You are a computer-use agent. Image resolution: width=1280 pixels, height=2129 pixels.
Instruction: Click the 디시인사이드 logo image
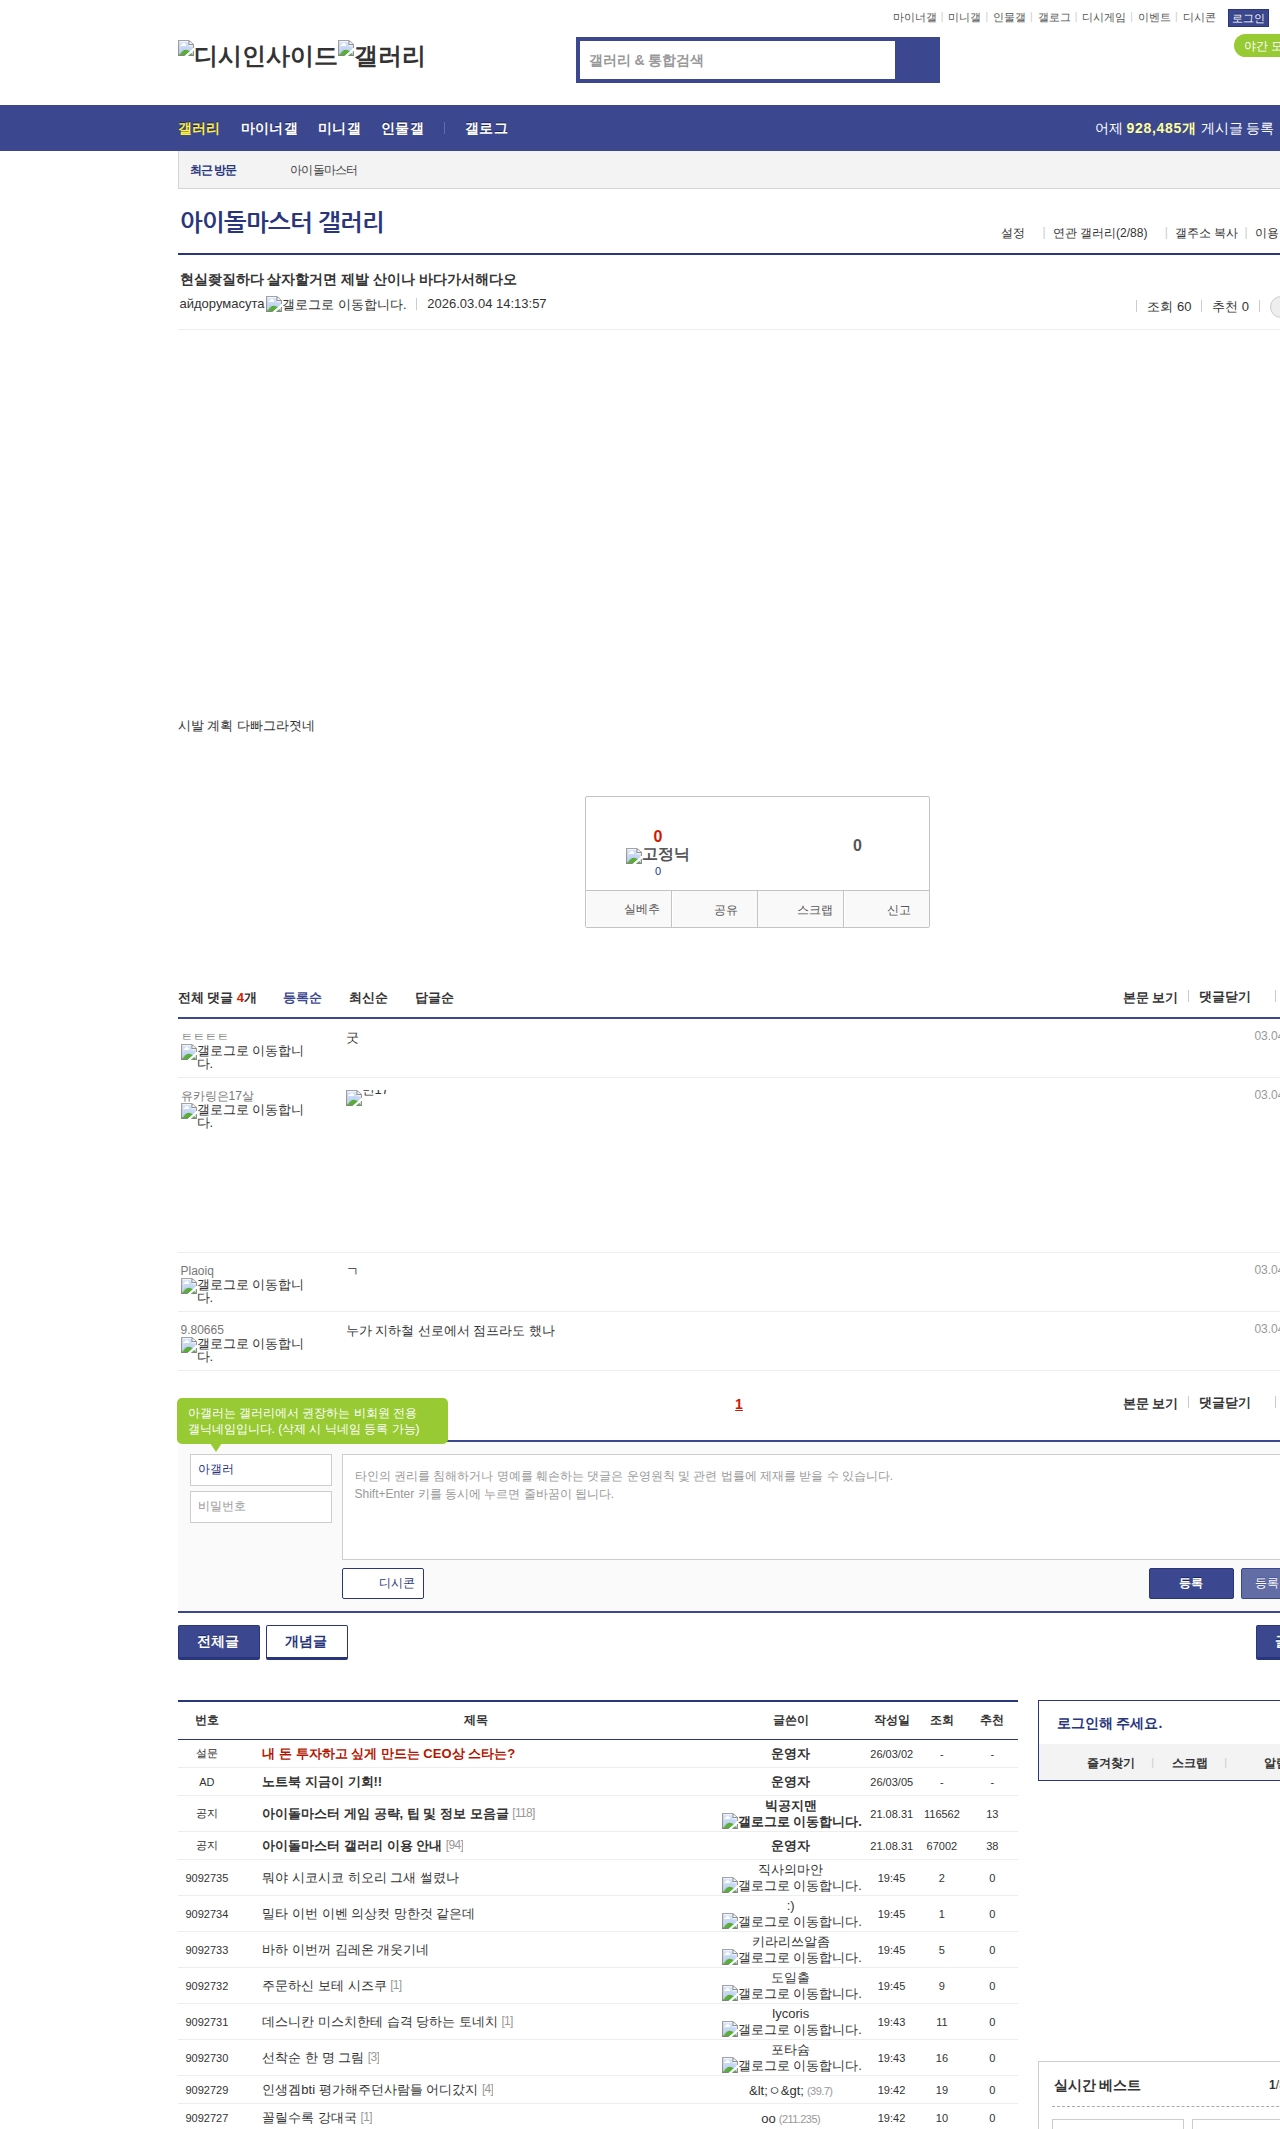tap(258, 56)
